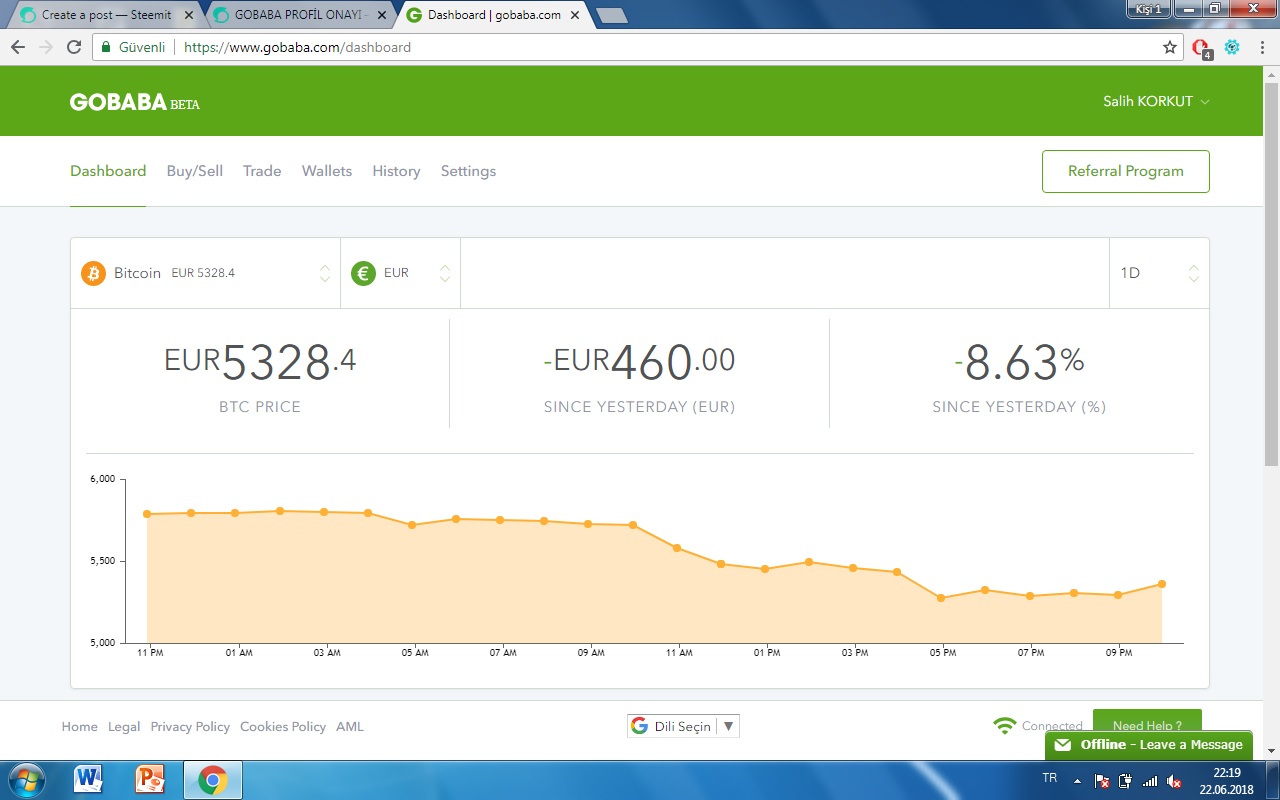Navigate to Wallets

(x=327, y=171)
